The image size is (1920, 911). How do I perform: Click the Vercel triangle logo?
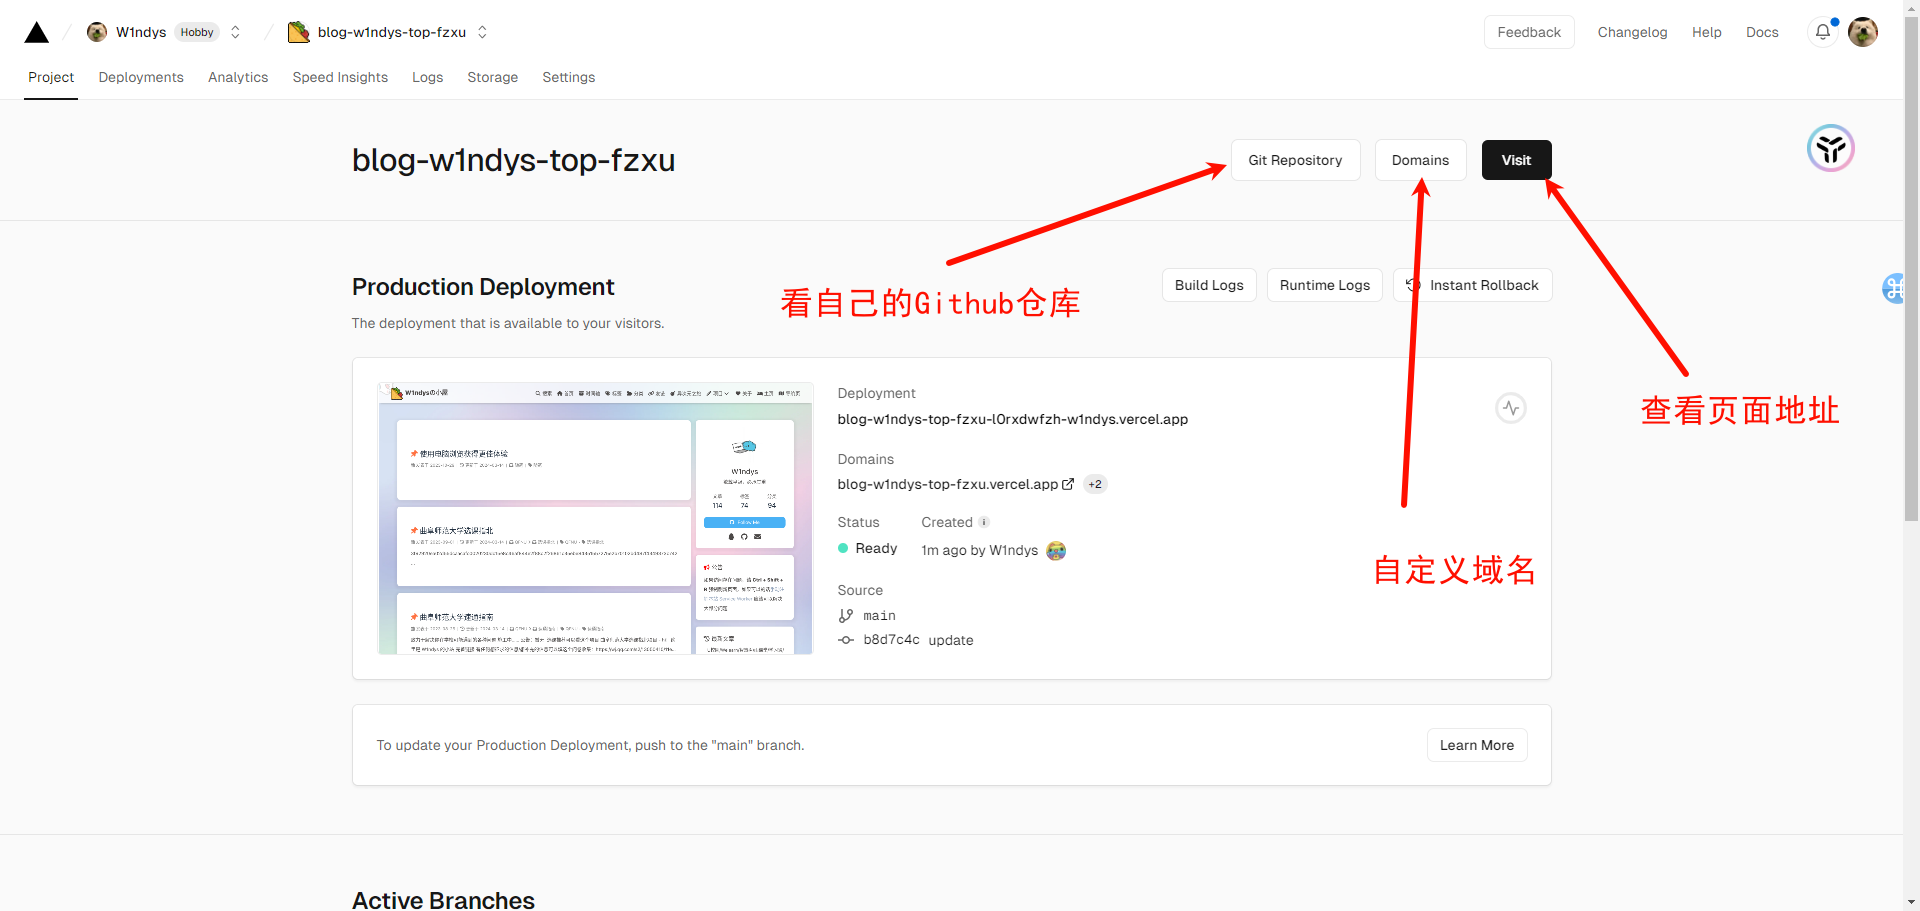pyautogui.click(x=37, y=33)
